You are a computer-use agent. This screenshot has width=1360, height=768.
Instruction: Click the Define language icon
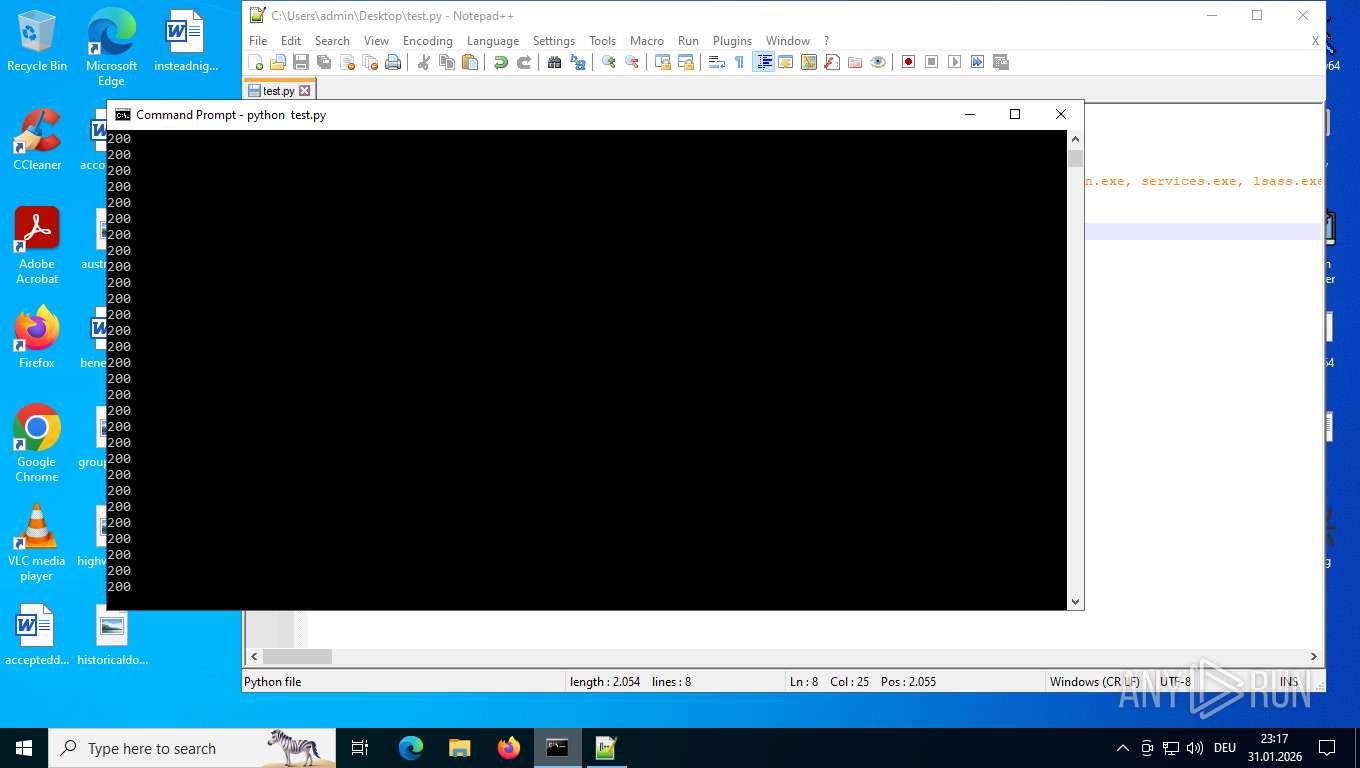click(x=786, y=62)
